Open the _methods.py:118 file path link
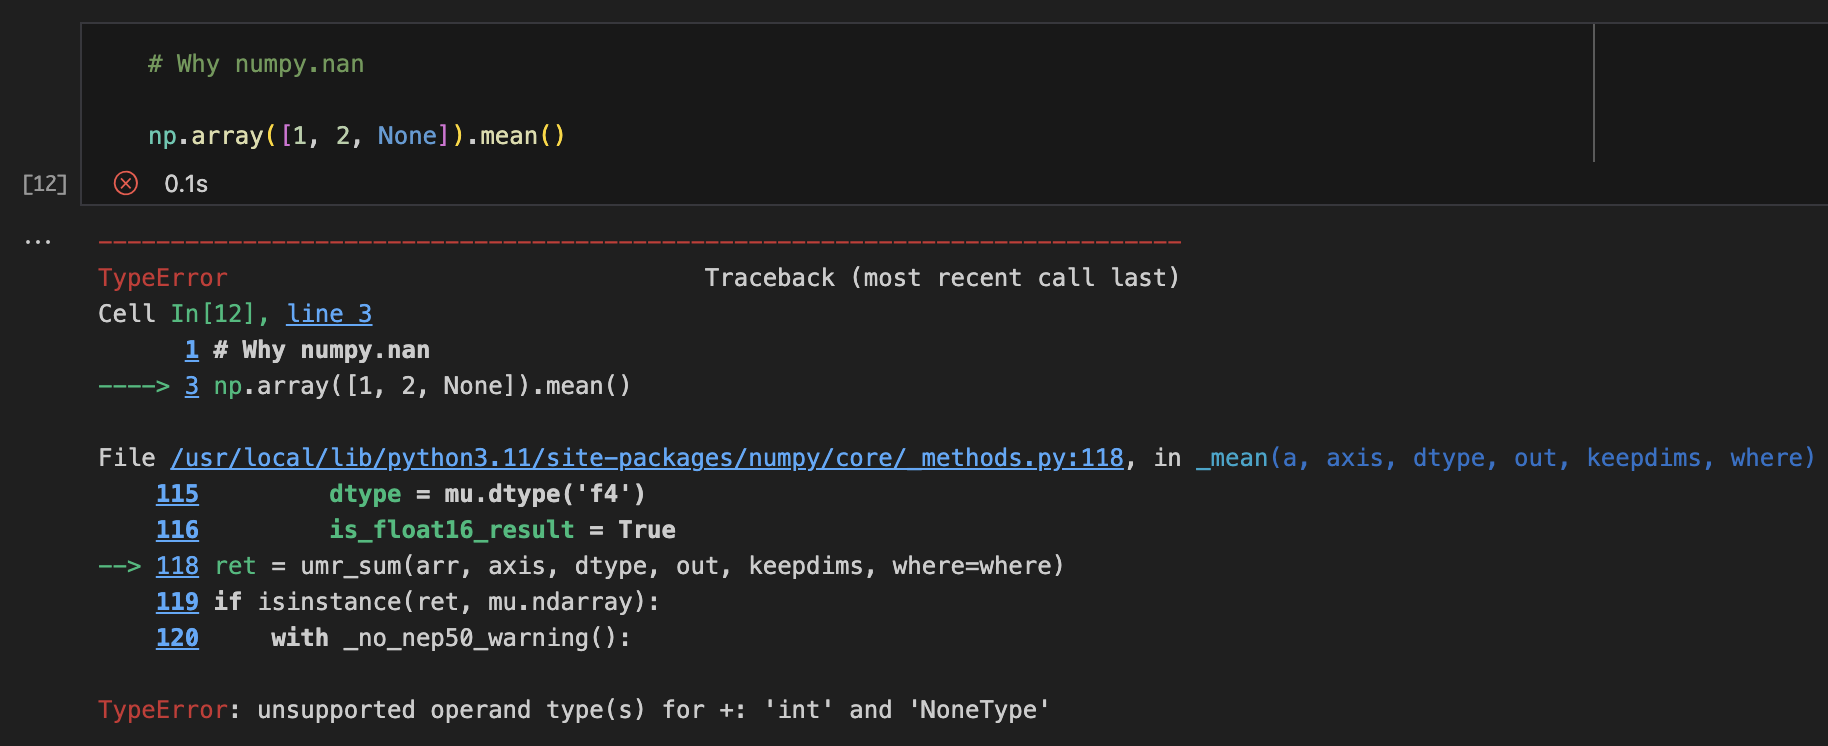 click(x=647, y=458)
